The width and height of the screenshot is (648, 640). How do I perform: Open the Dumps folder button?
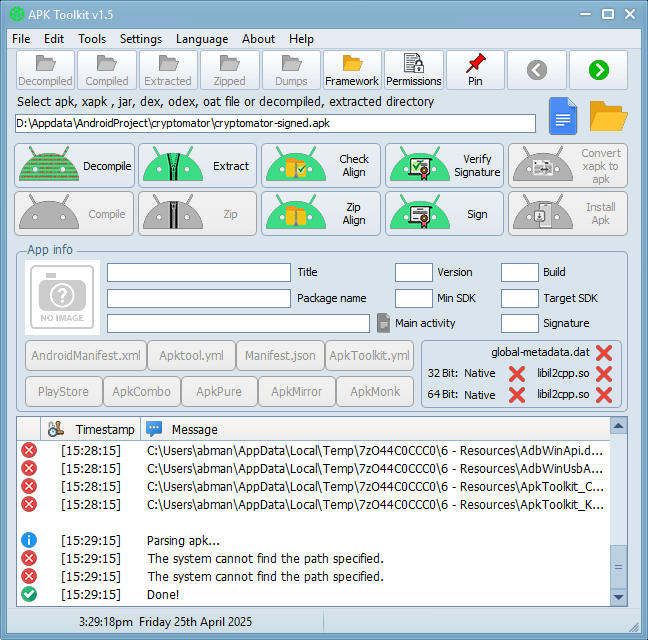pos(291,70)
